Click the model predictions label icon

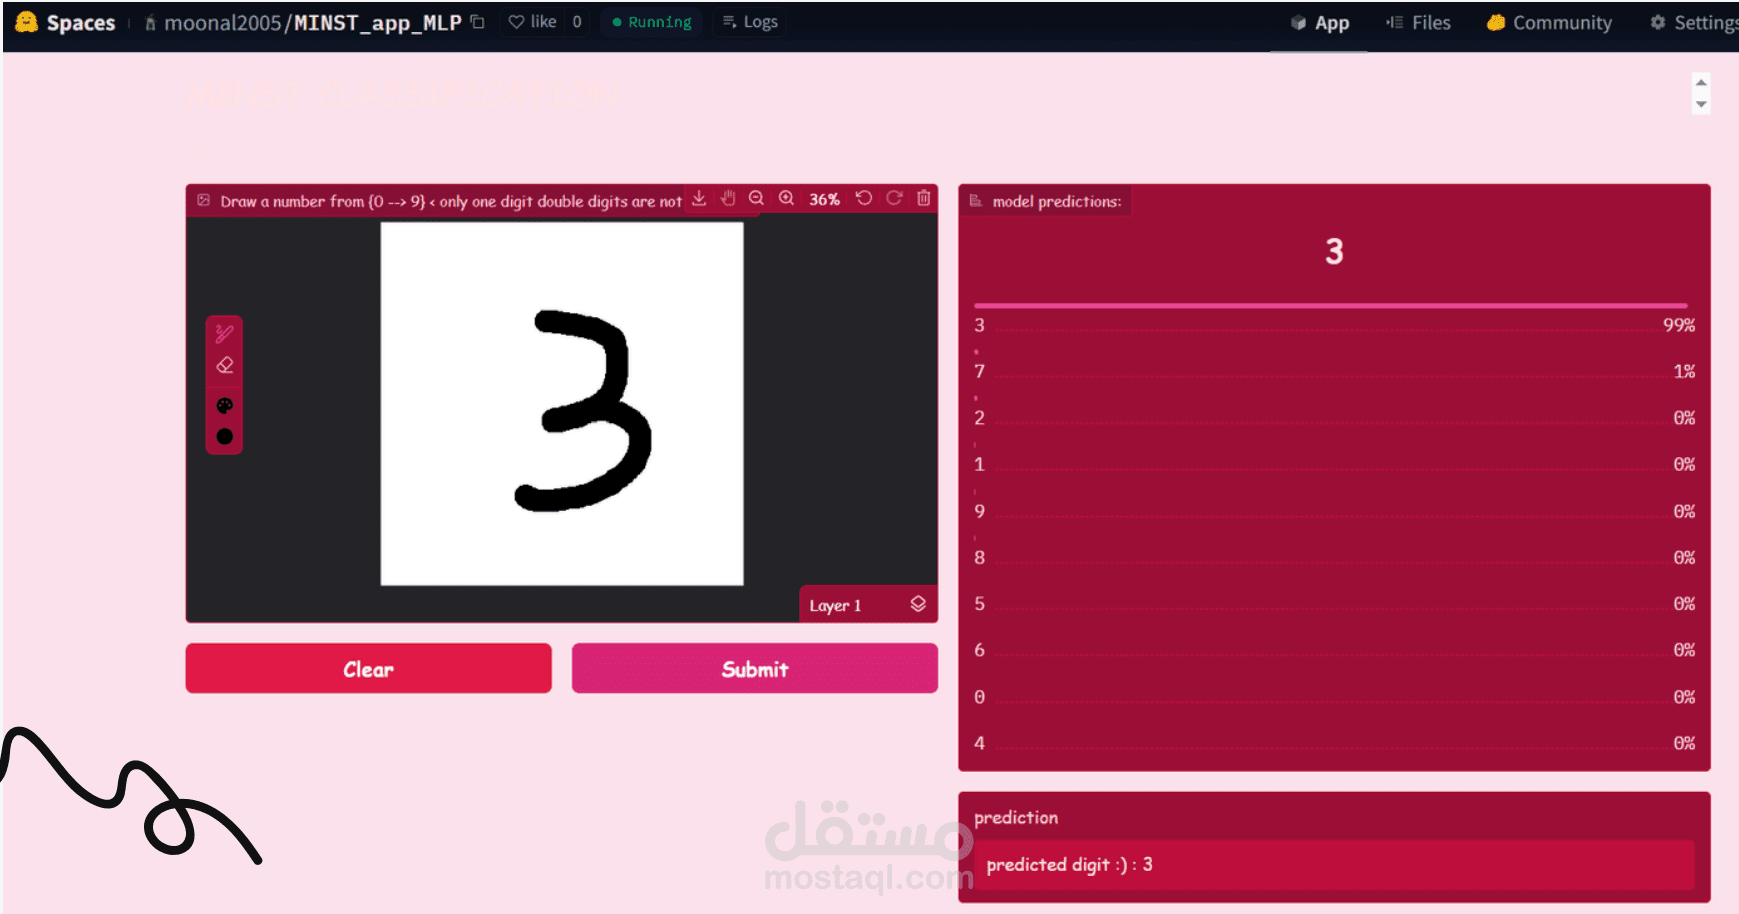(975, 201)
